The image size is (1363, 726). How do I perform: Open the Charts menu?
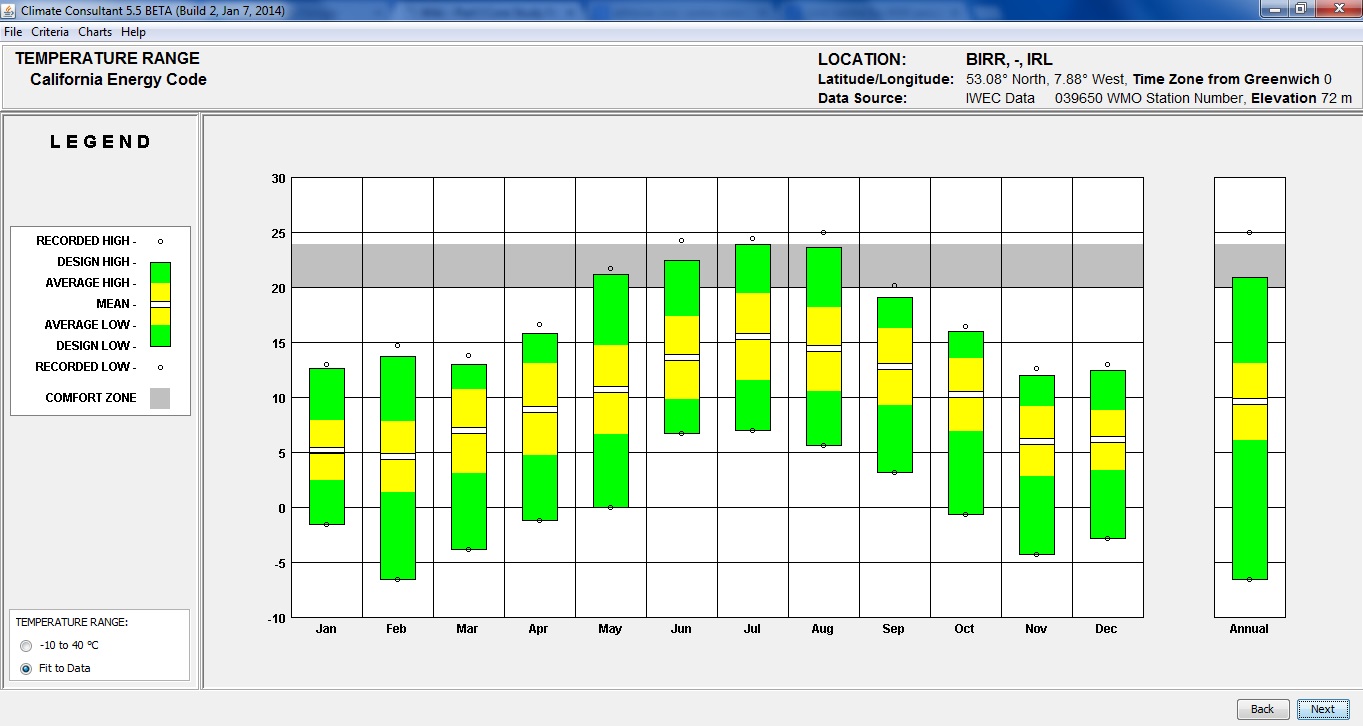pos(95,32)
